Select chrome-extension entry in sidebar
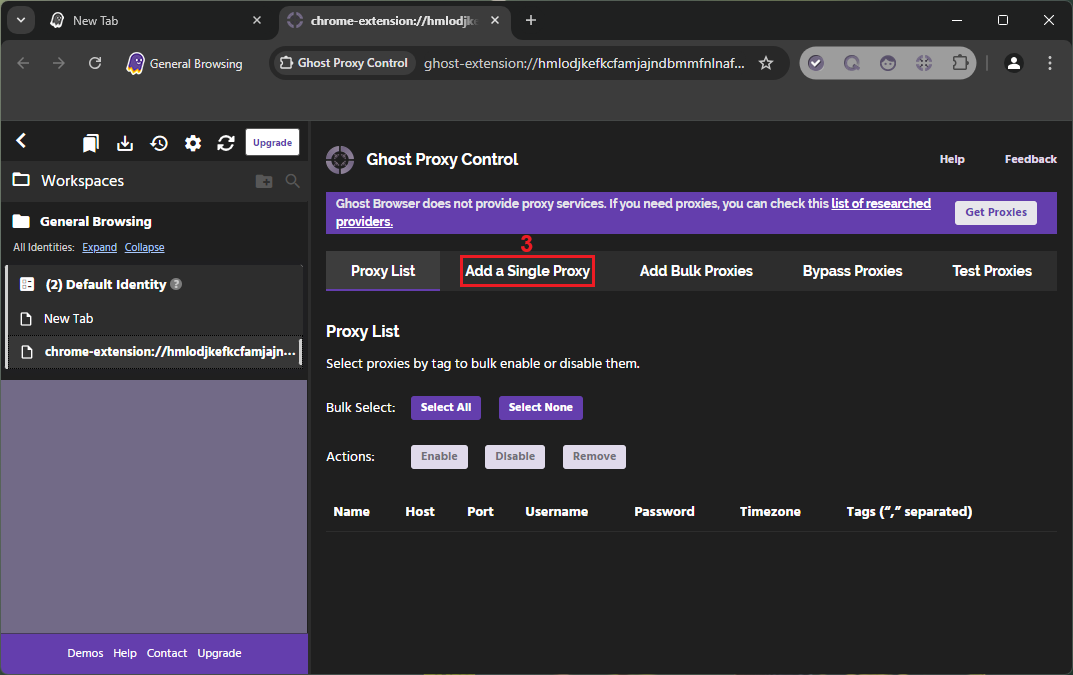Viewport: 1073px width, 675px height. [153, 352]
